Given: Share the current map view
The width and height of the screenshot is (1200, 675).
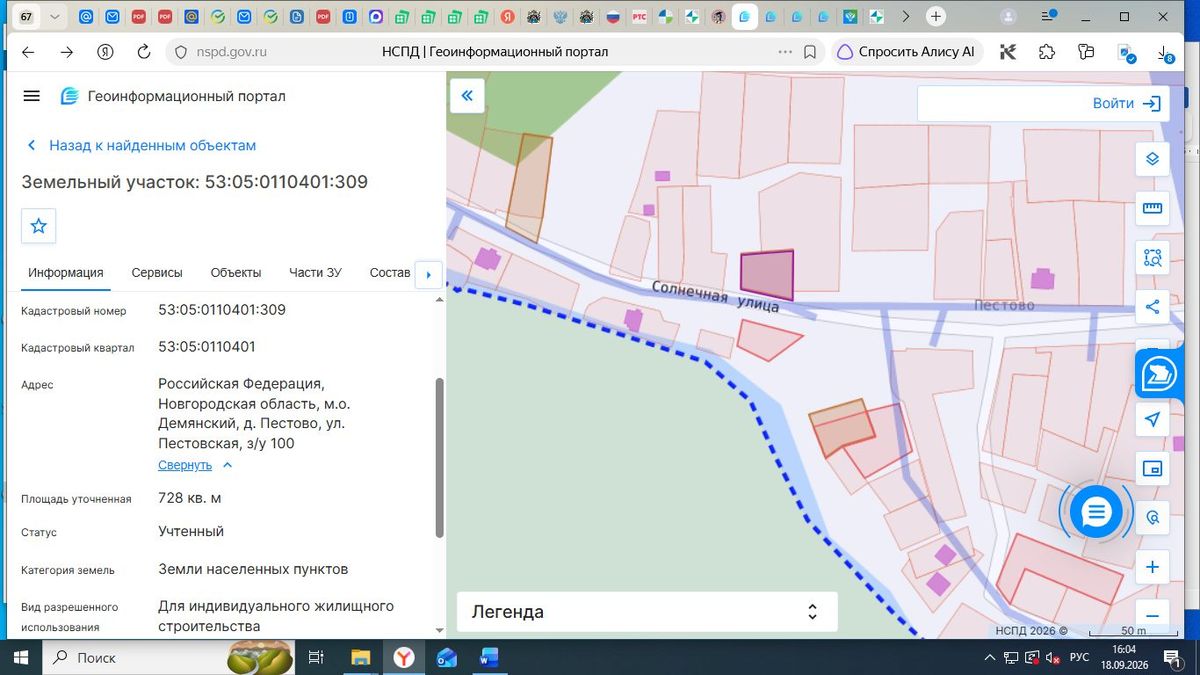Looking at the screenshot, I should click(x=1152, y=307).
